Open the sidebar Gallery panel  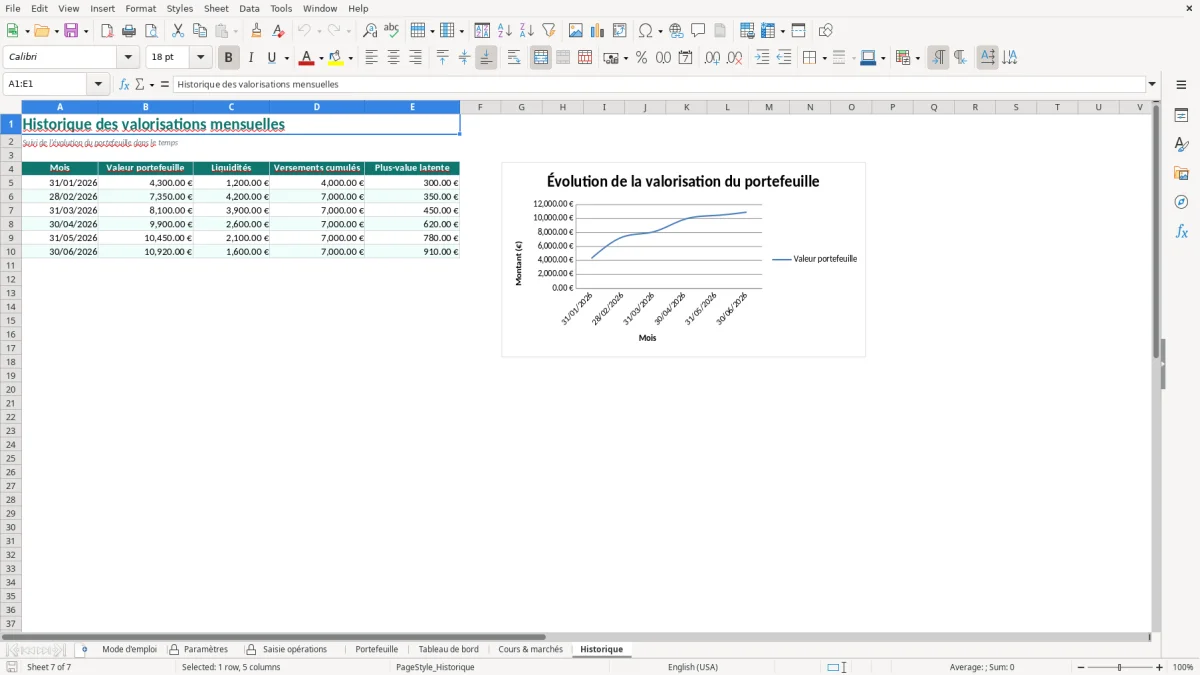click(1181, 174)
